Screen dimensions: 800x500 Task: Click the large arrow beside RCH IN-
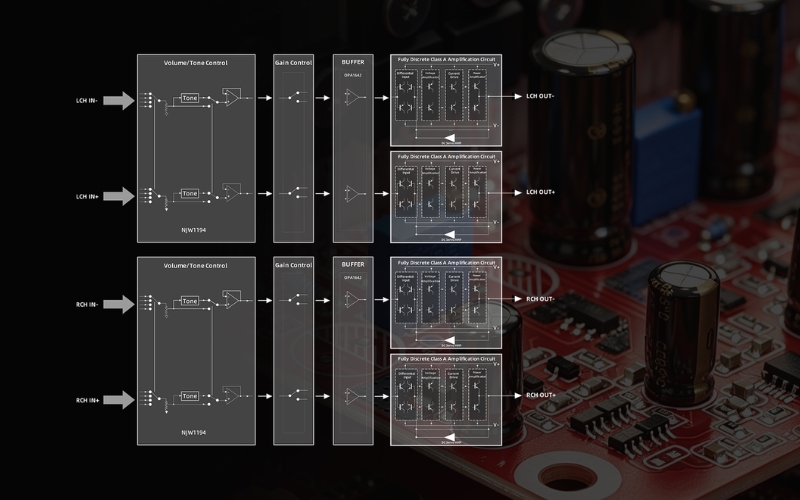click(x=118, y=304)
